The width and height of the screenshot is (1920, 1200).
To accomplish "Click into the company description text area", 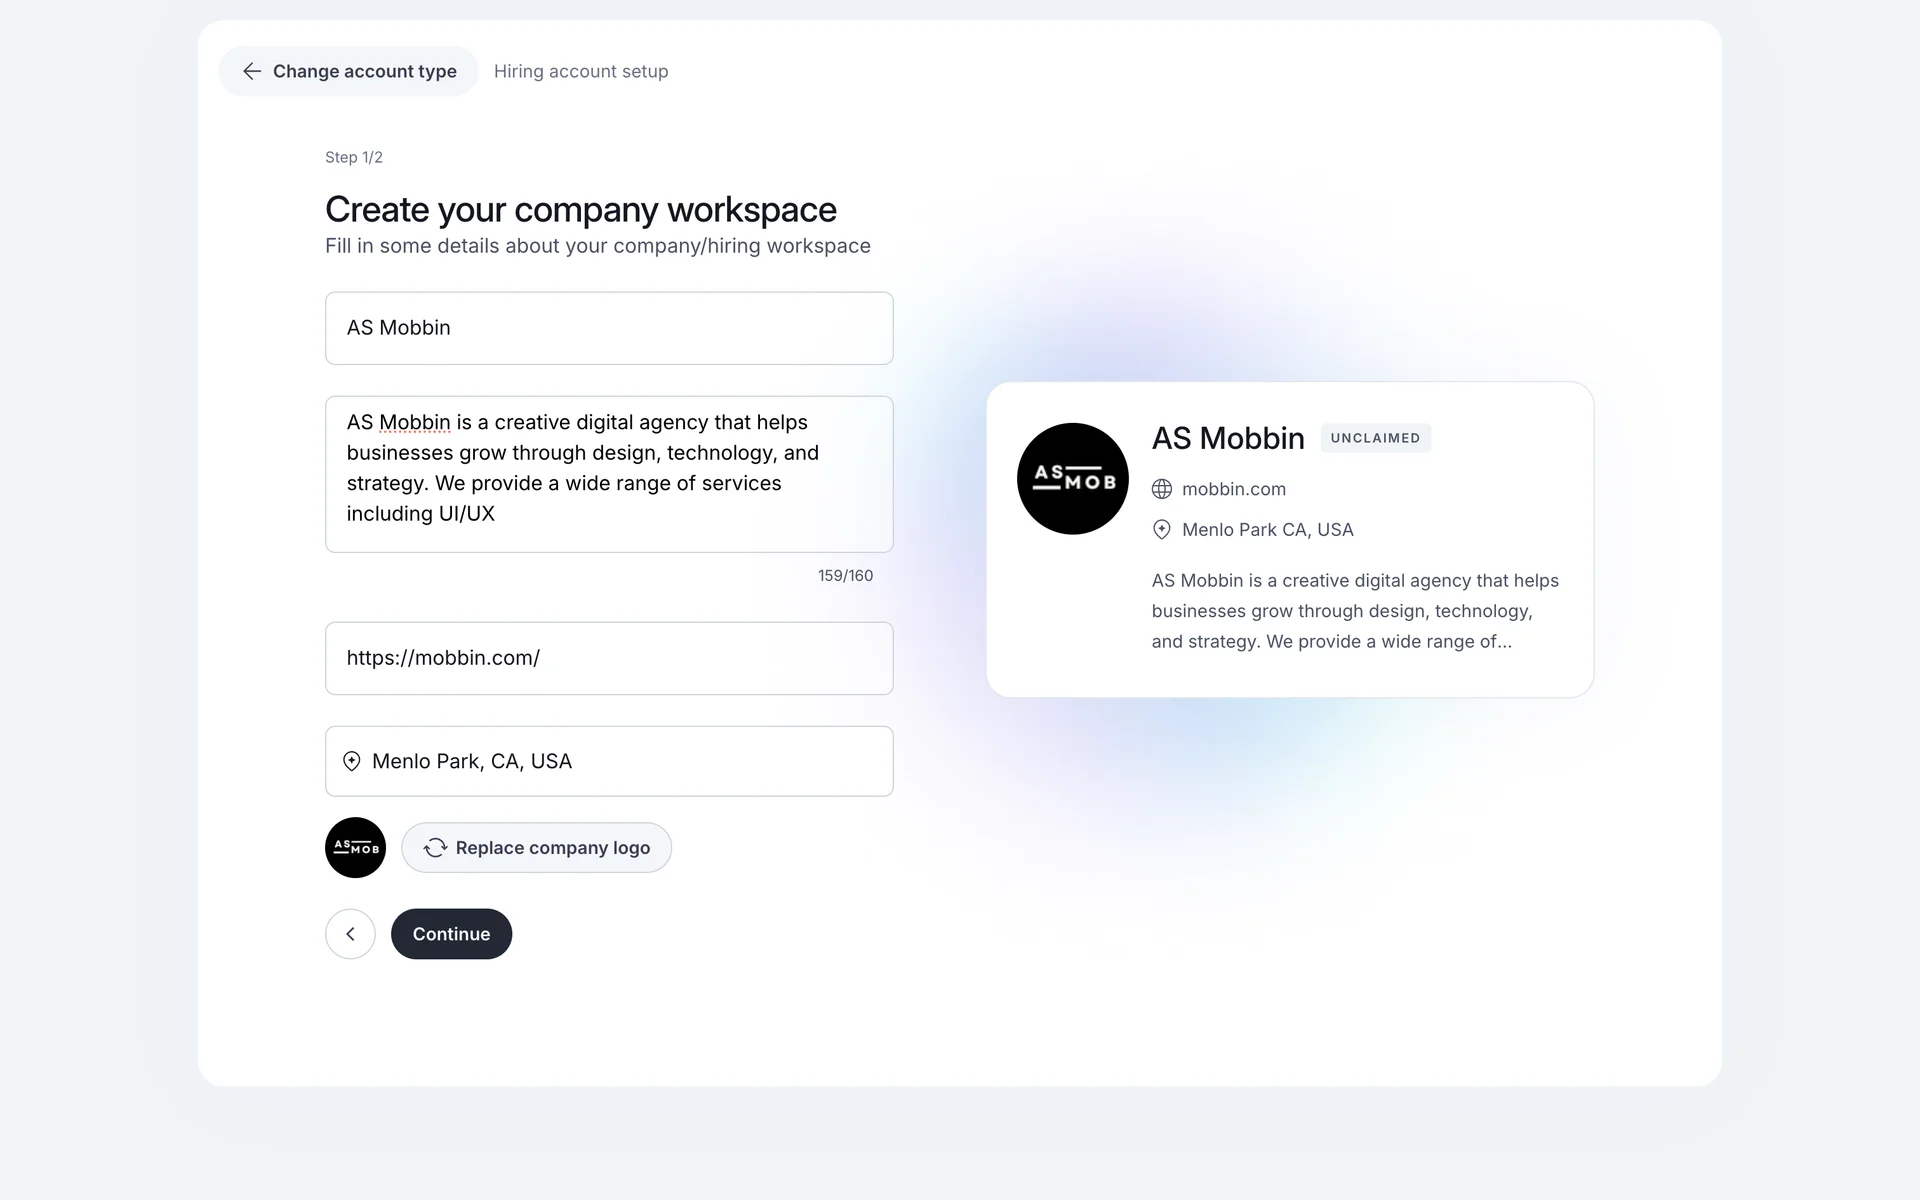I will tap(609, 473).
